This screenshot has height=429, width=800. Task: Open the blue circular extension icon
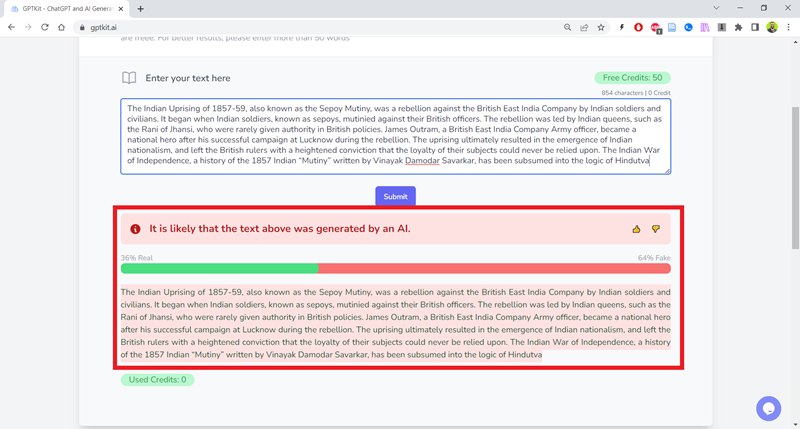pyautogui.click(x=688, y=28)
